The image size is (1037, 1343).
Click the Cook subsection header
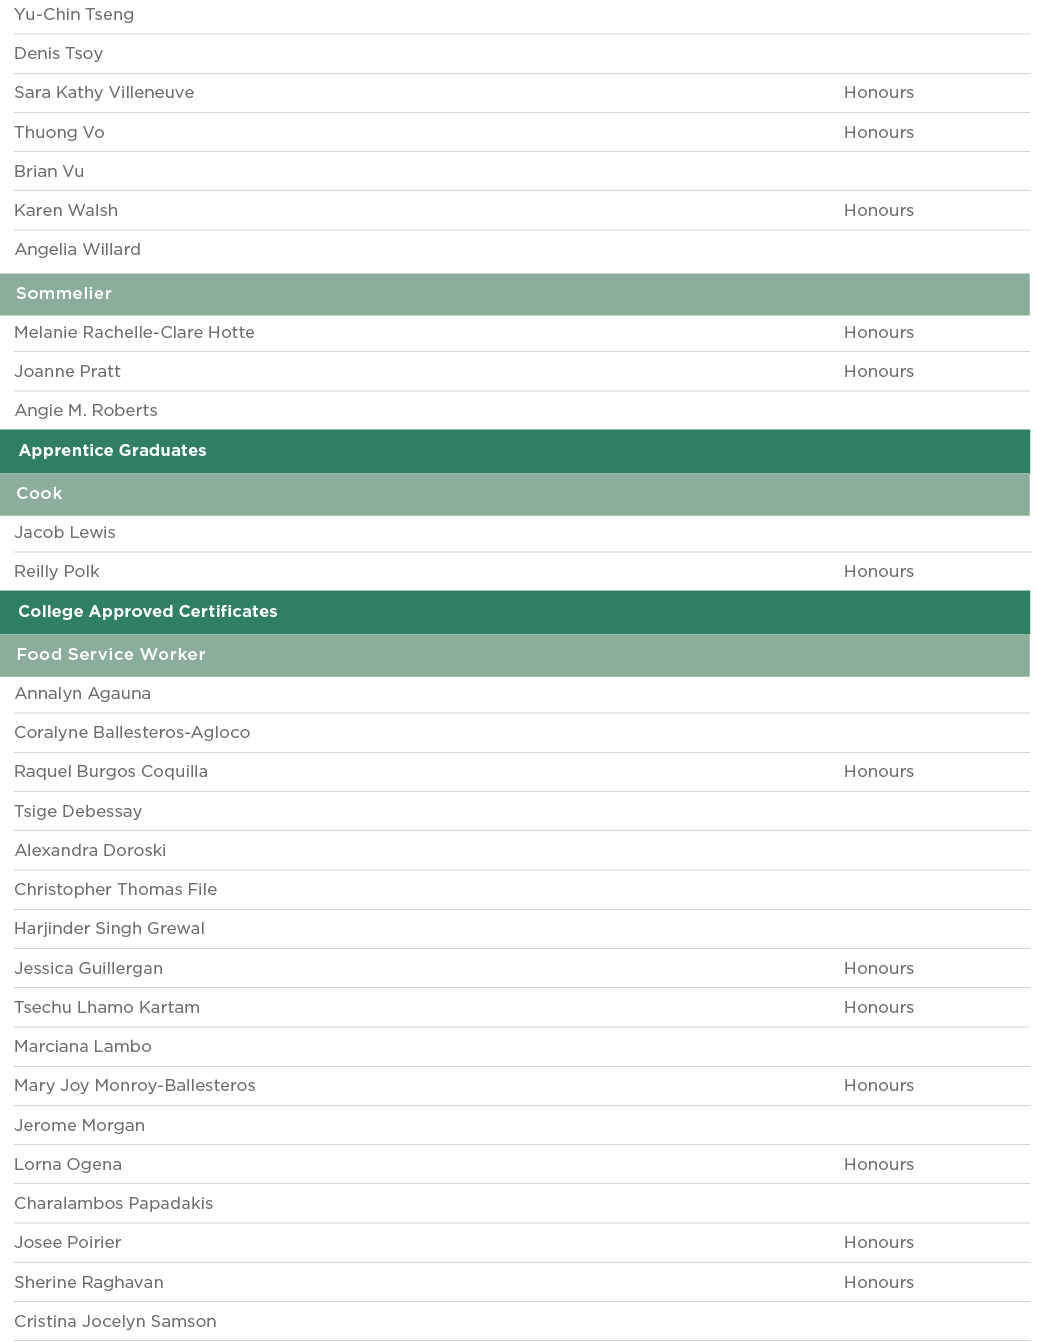tap(39, 494)
